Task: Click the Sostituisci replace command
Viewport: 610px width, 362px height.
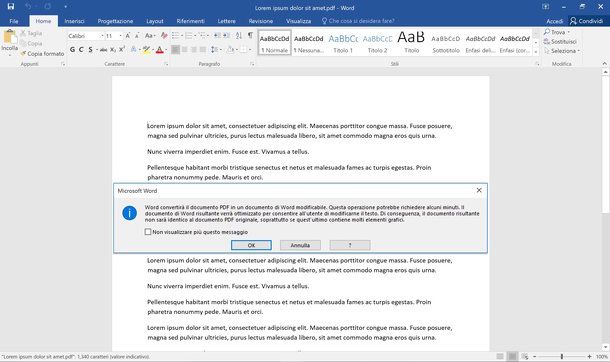Action: pos(560,42)
